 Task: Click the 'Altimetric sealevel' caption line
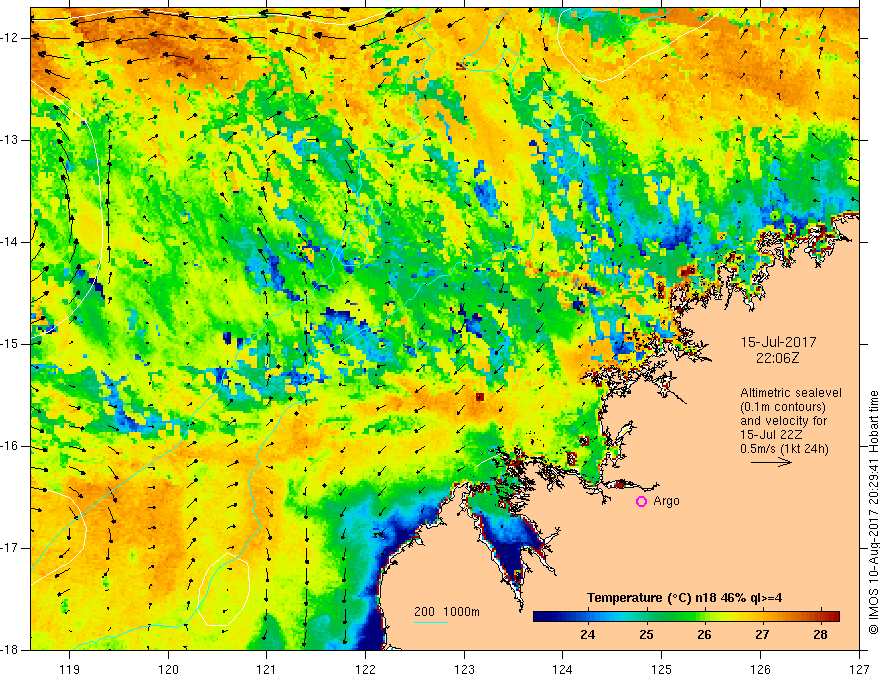click(791, 393)
